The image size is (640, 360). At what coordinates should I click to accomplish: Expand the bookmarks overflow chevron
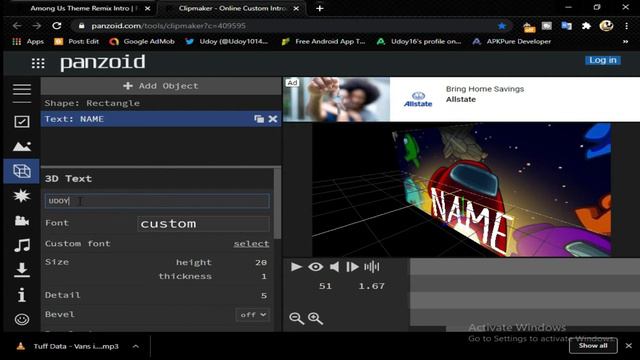point(625,41)
